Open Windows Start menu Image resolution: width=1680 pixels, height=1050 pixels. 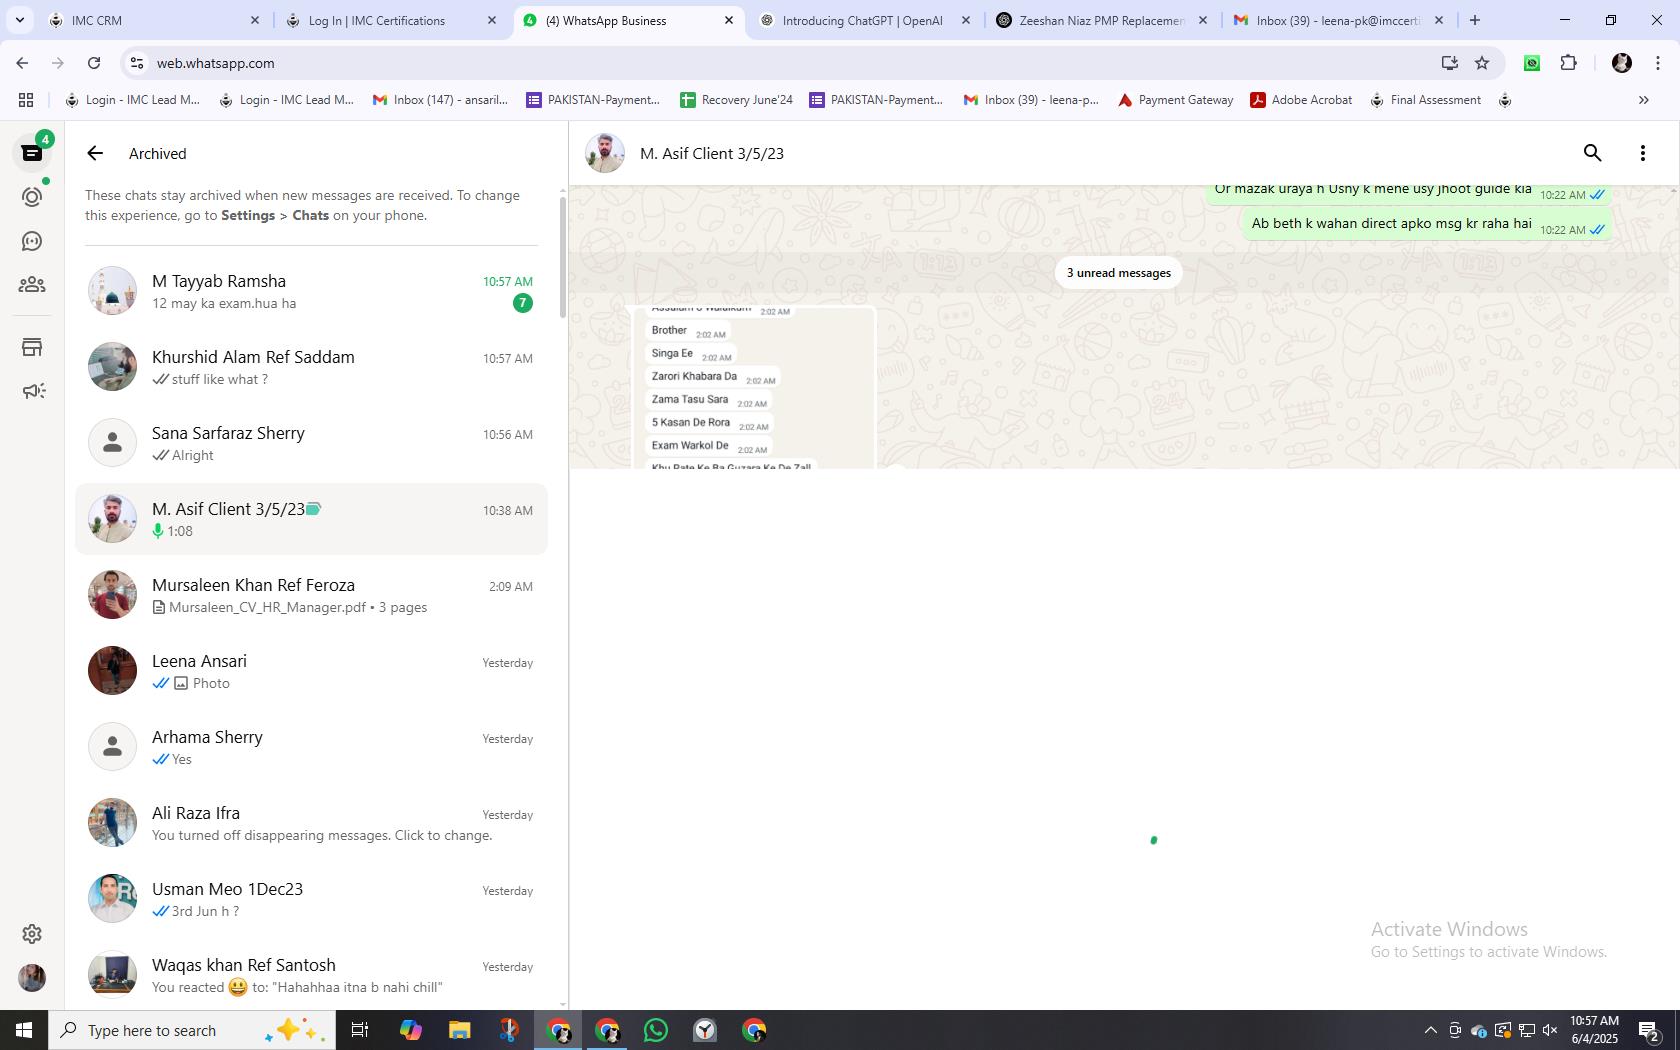(x=24, y=1030)
